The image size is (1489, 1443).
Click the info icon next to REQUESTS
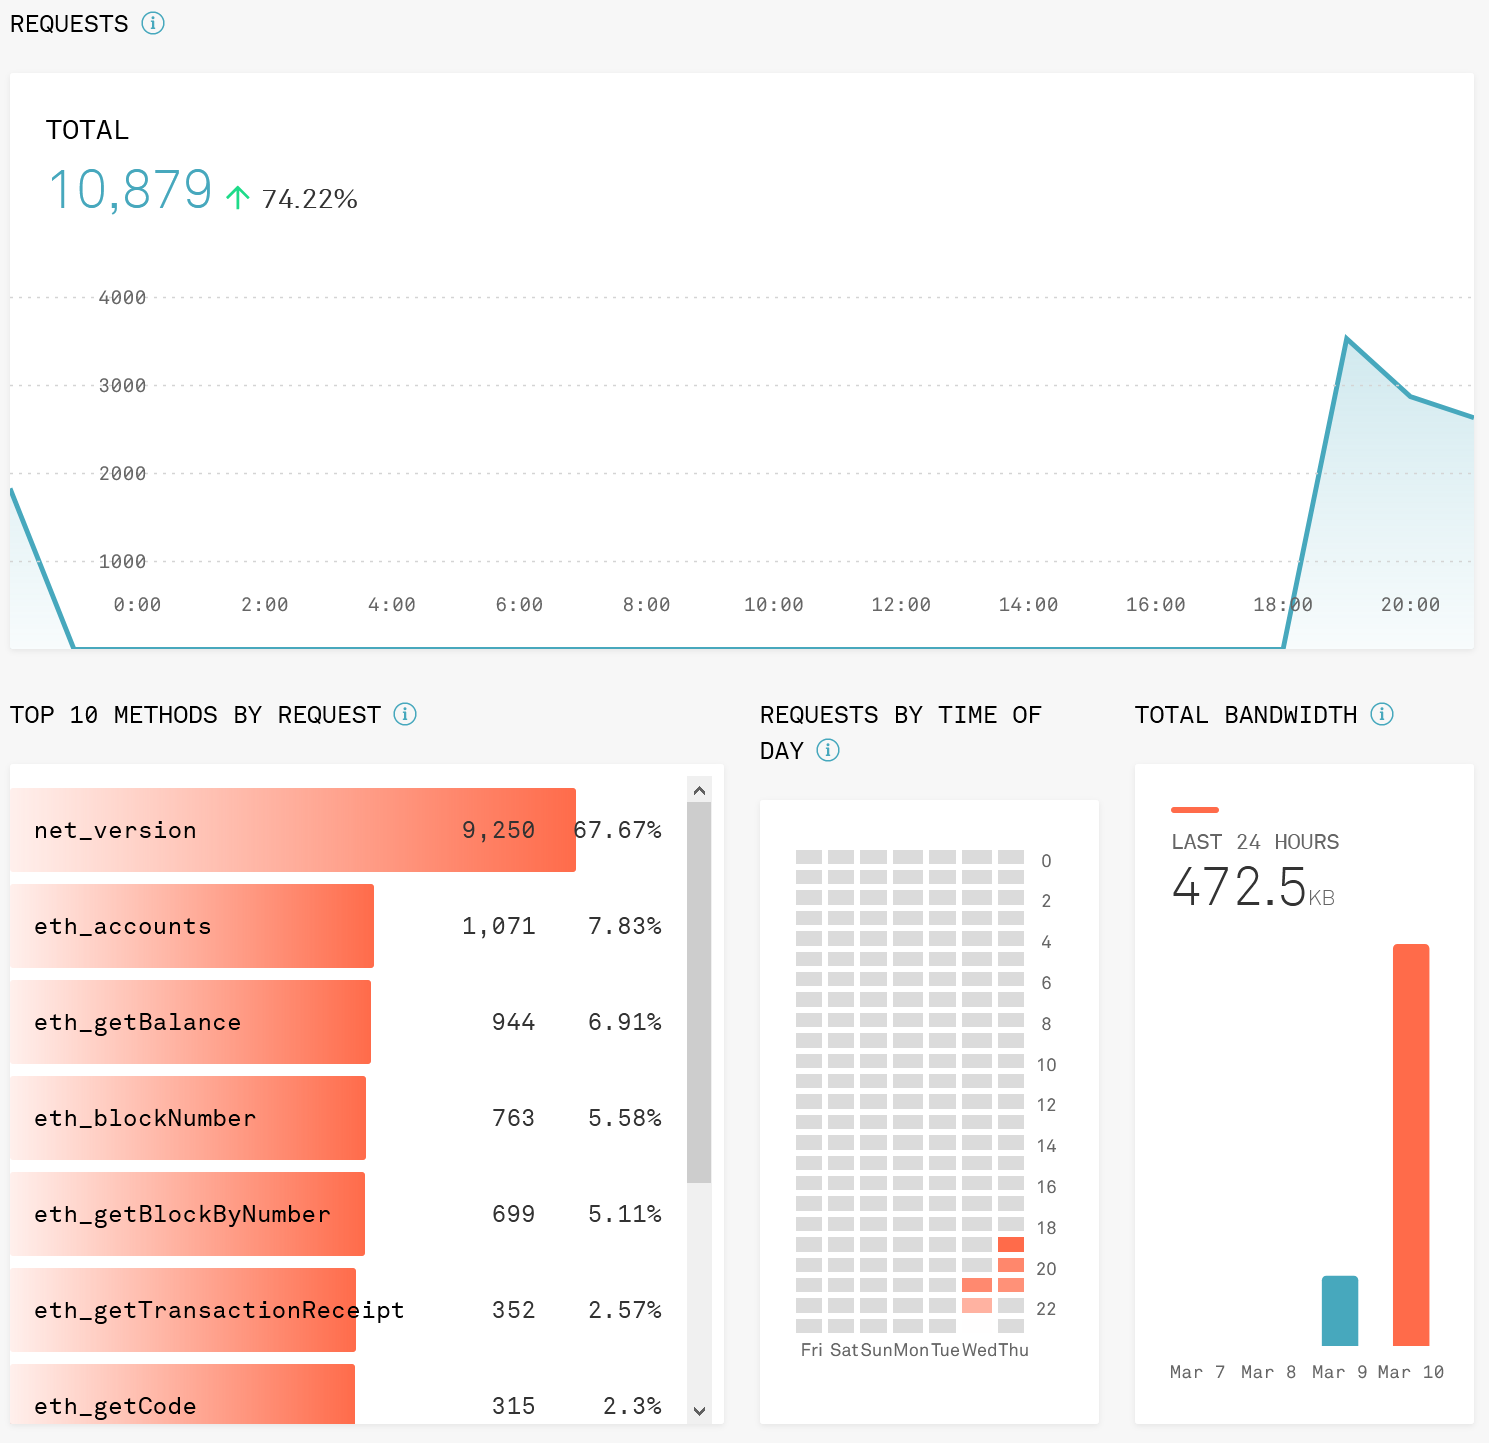(153, 23)
